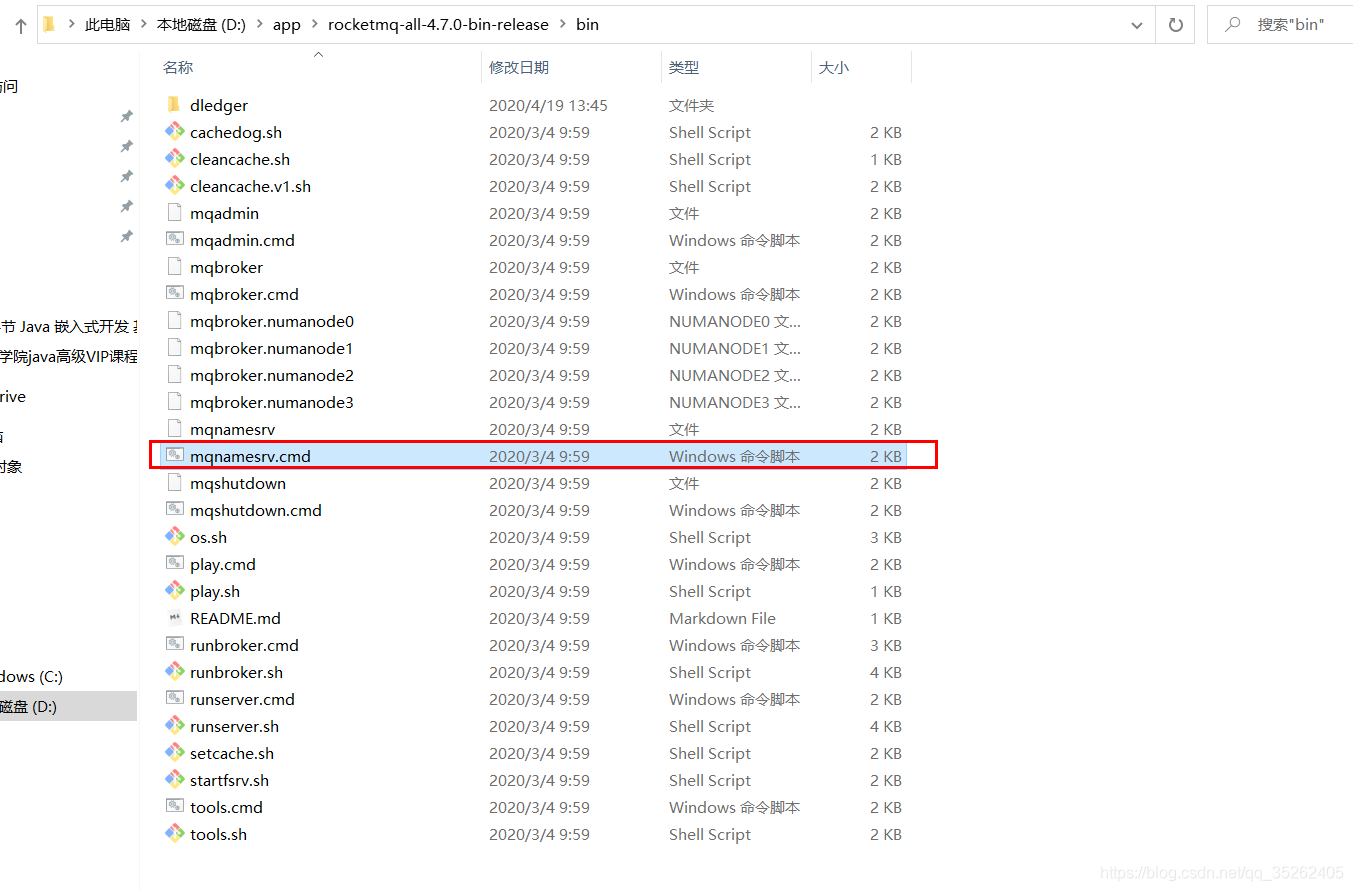Select the mqadmin.cmd script icon
The height and width of the screenshot is (891, 1353).
point(174,240)
